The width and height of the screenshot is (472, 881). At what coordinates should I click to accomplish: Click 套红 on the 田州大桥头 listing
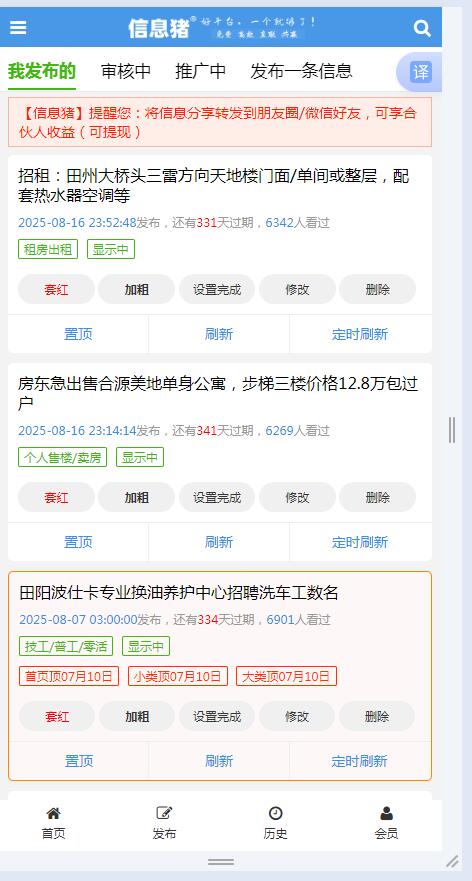[x=56, y=289]
